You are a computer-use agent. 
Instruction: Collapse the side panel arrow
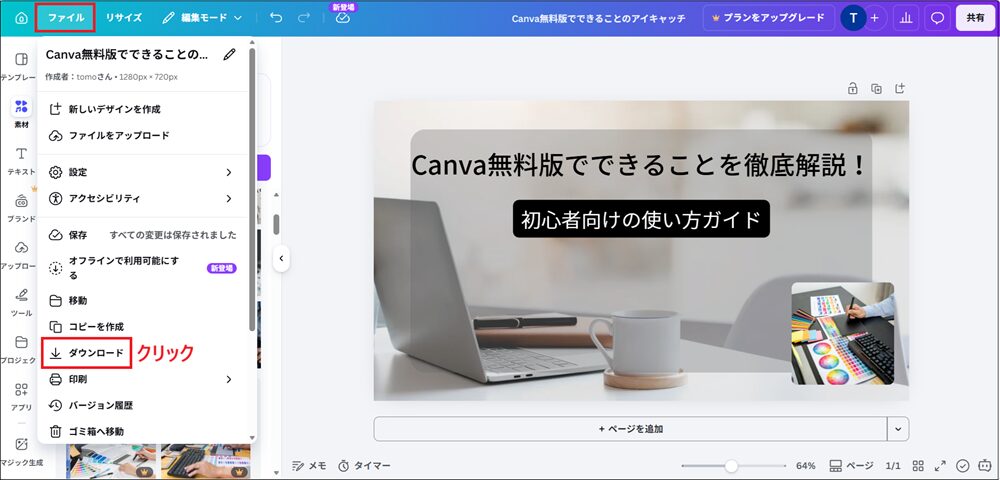[281, 259]
